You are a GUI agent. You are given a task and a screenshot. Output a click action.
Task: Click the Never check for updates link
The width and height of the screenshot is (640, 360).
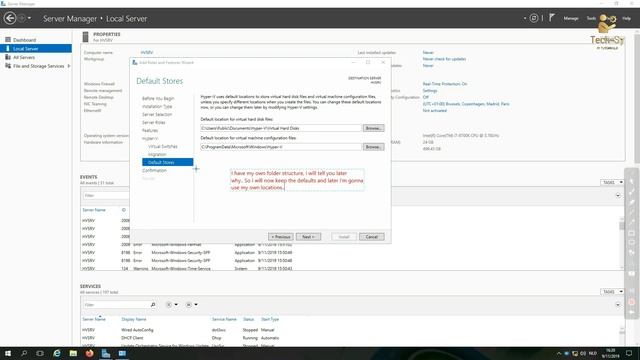point(444,59)
